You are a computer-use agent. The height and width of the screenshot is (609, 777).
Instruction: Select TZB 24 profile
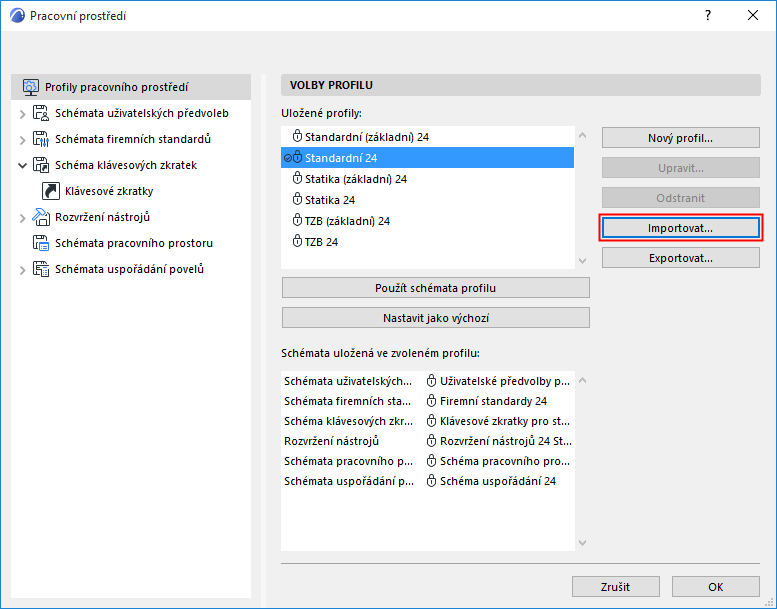[x=427, y=241]
